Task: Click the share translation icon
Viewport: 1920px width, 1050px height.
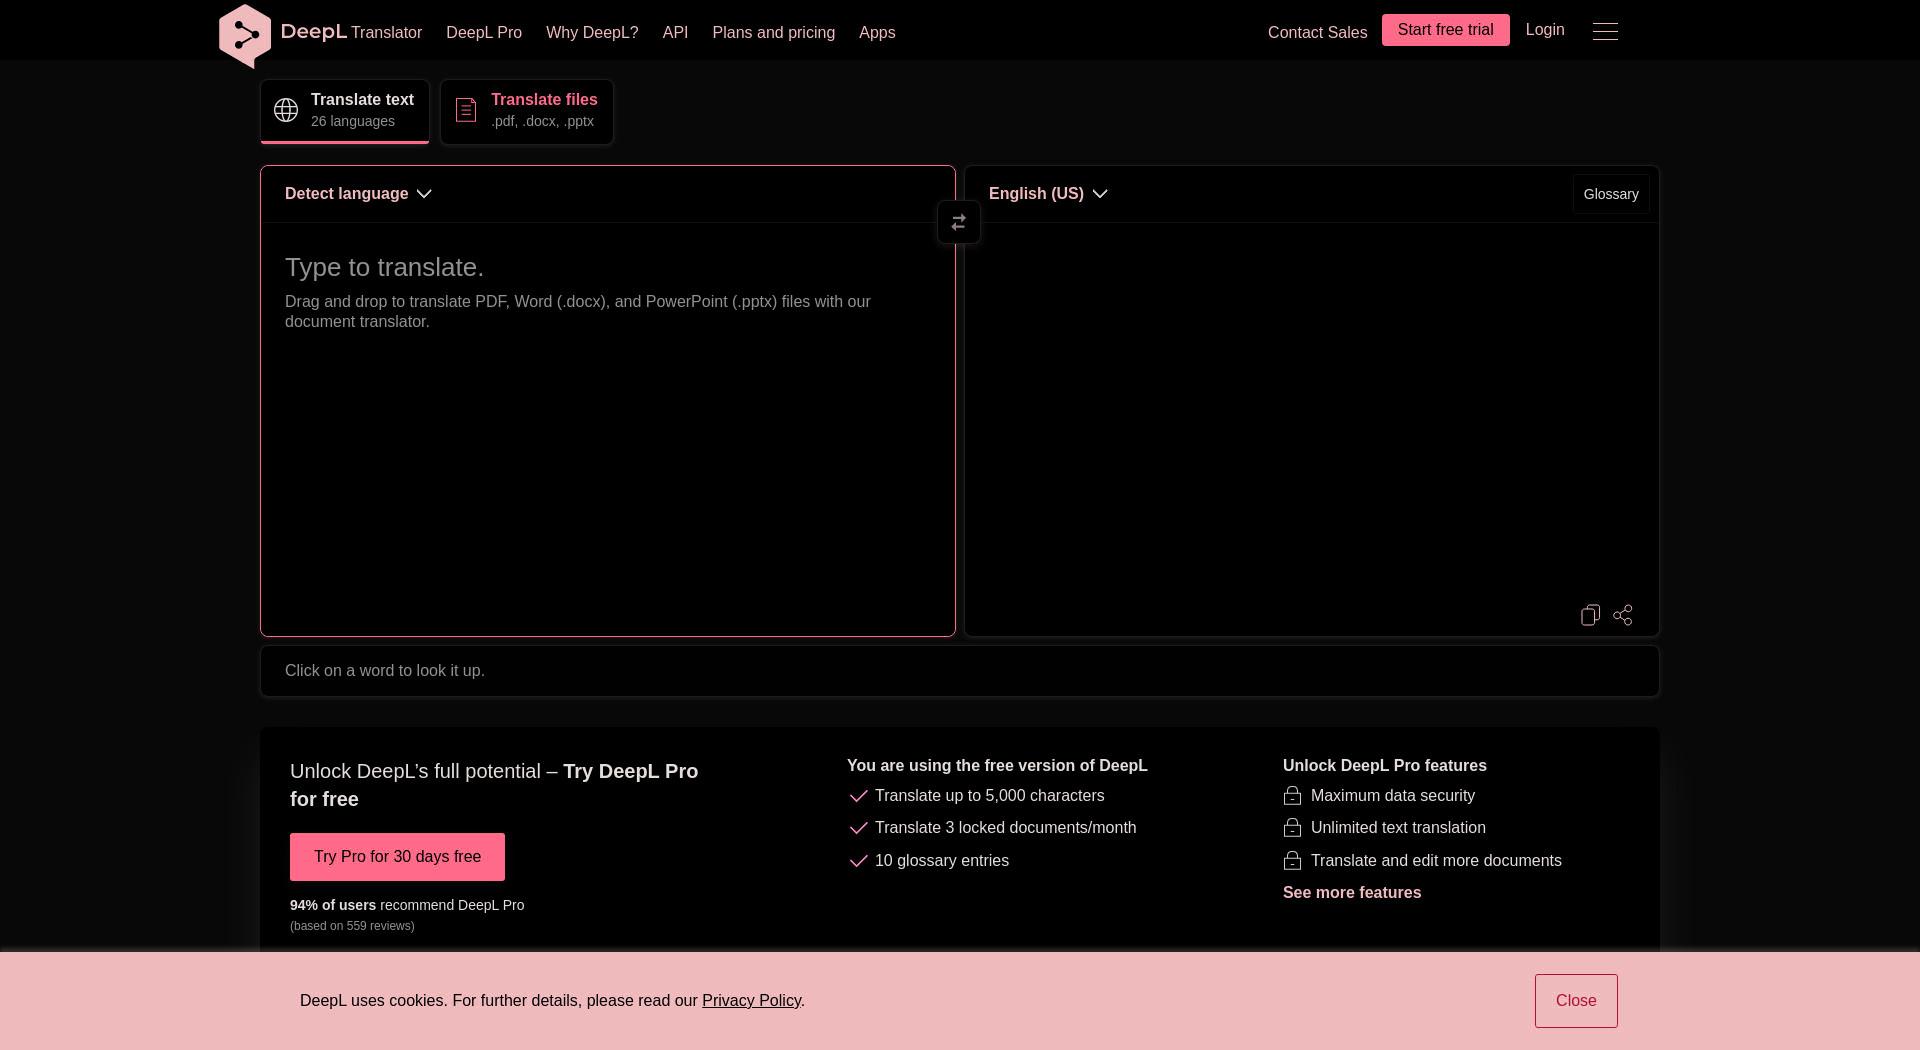Action: tap(1623, 615)
